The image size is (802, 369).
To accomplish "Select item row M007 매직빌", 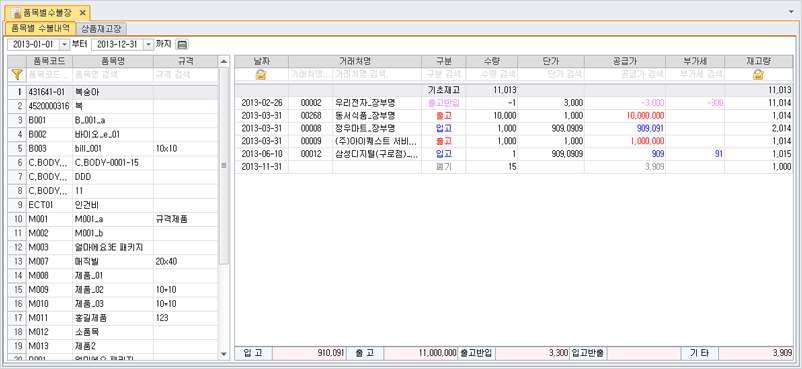I will pos(113,262).
